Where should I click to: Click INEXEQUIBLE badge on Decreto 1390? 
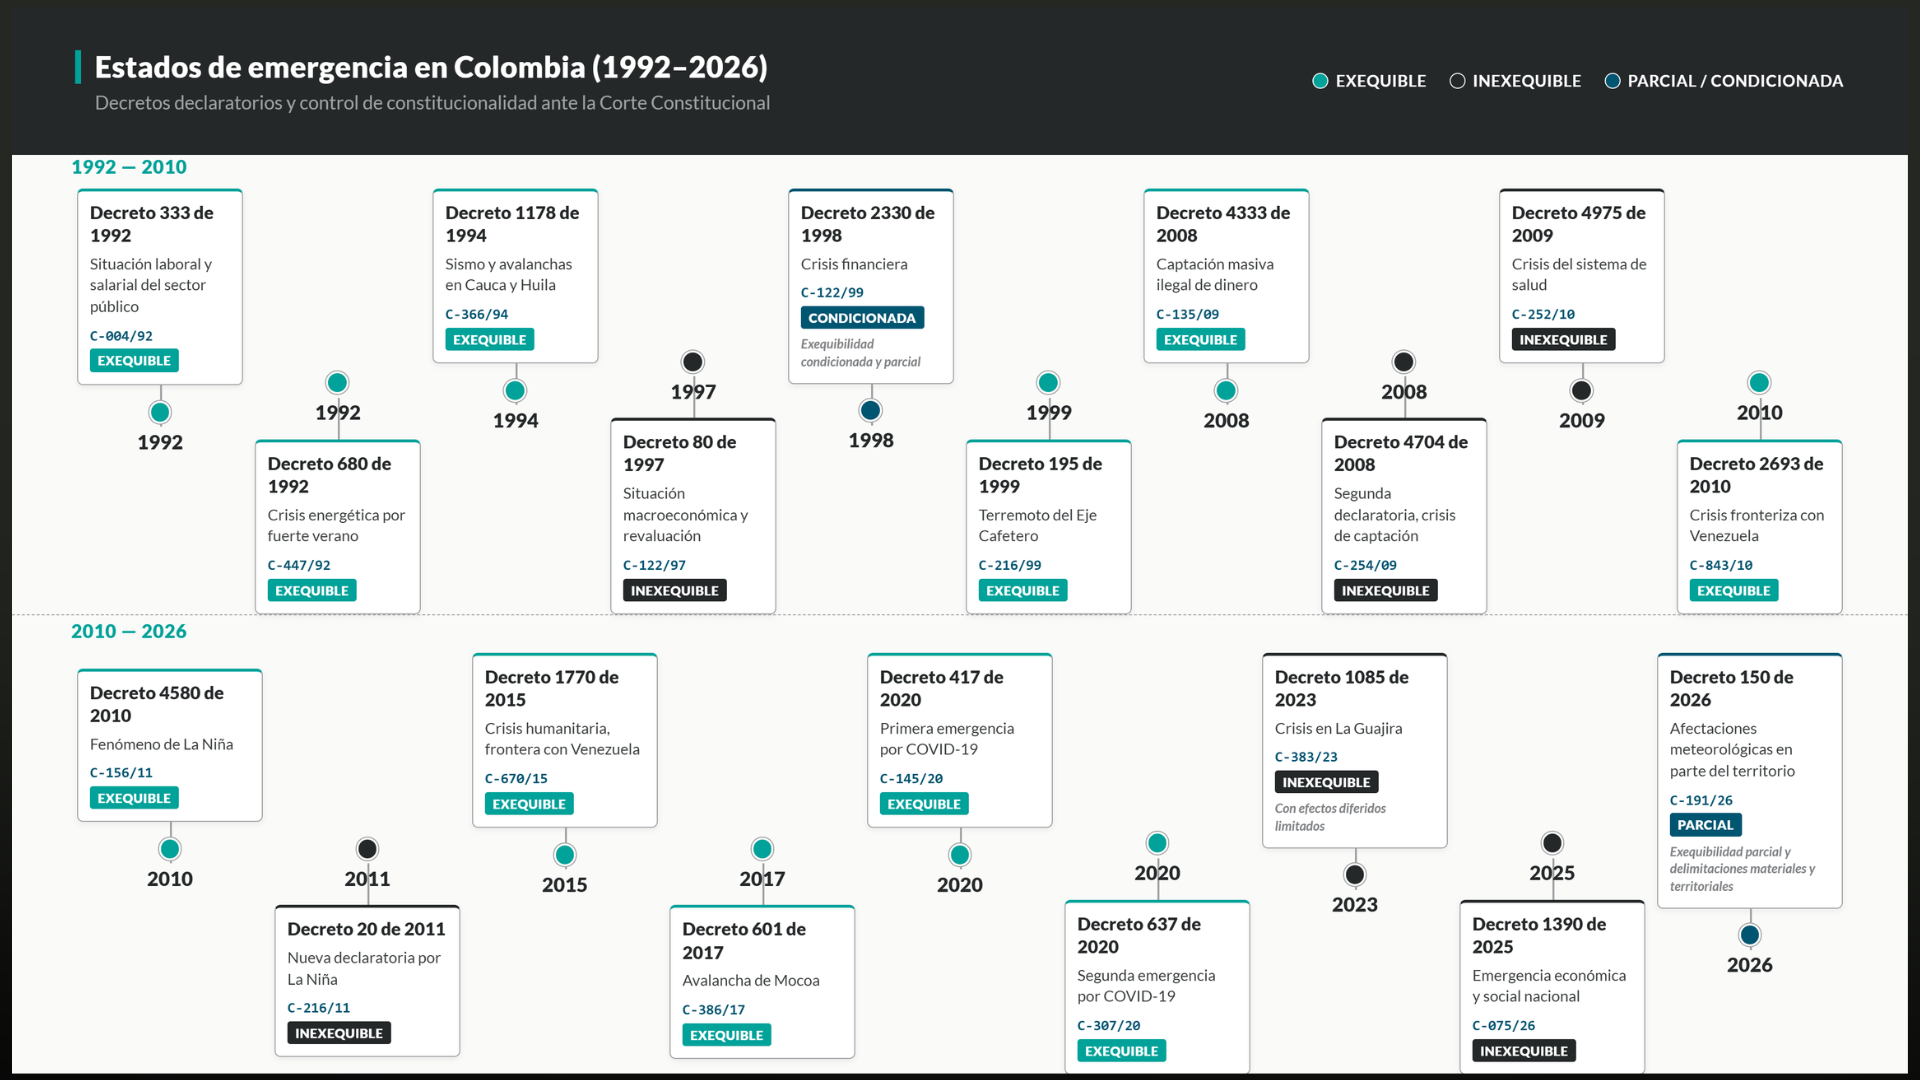(x=1524, y=1051)
